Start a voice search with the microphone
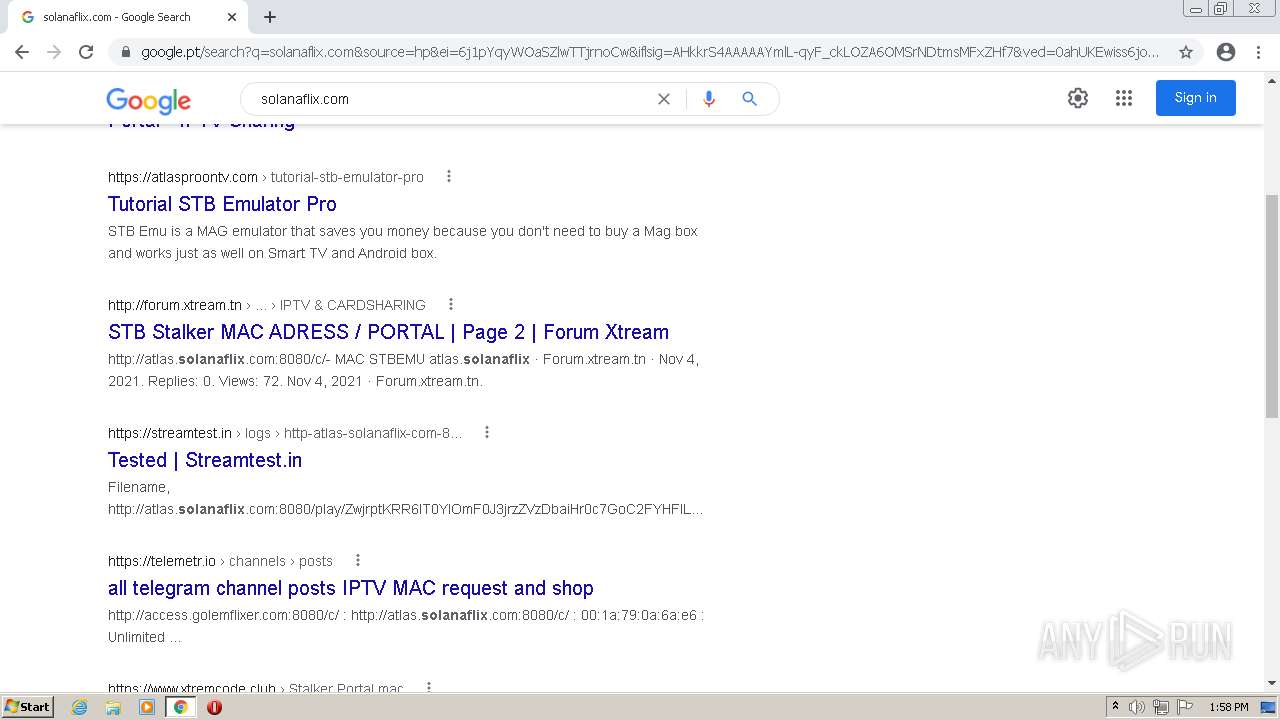The height and width of the screenshot is (720, 1280). pos(709,99)
